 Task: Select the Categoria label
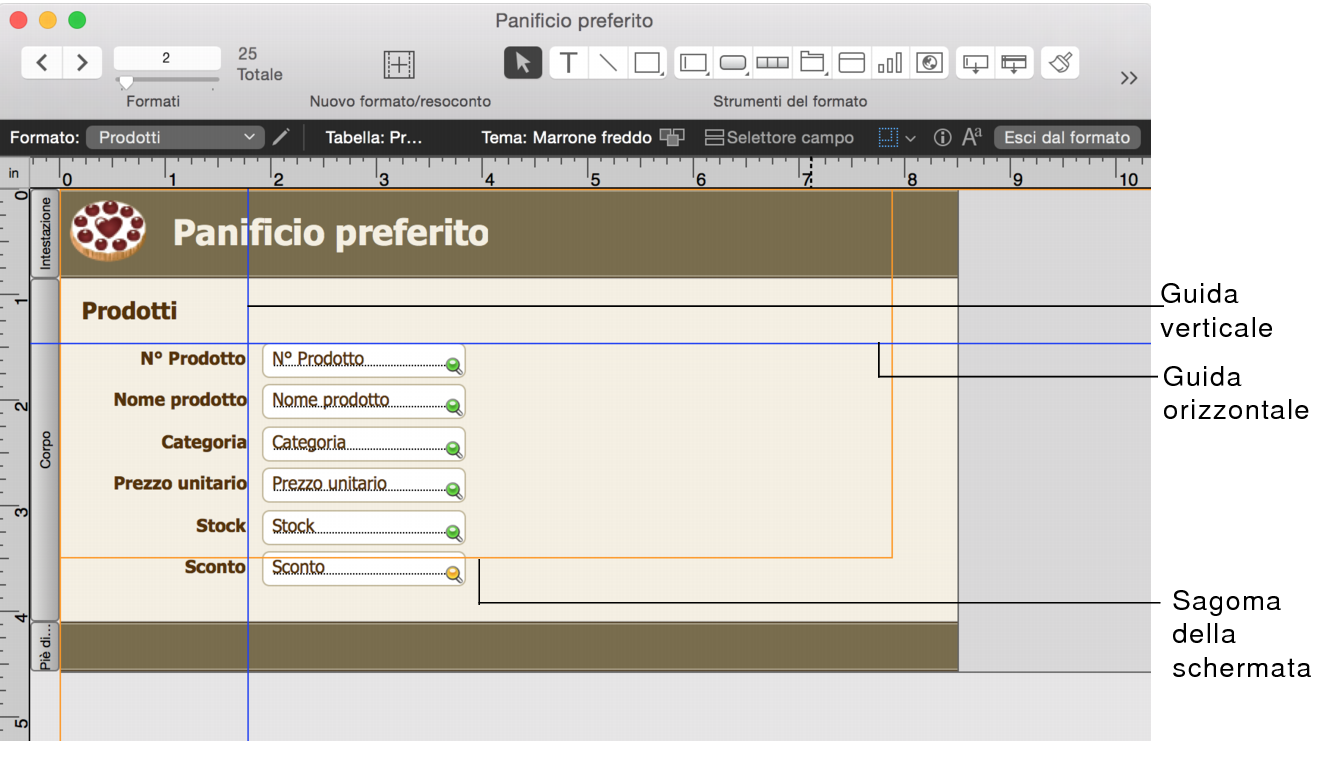pos(204,442)
